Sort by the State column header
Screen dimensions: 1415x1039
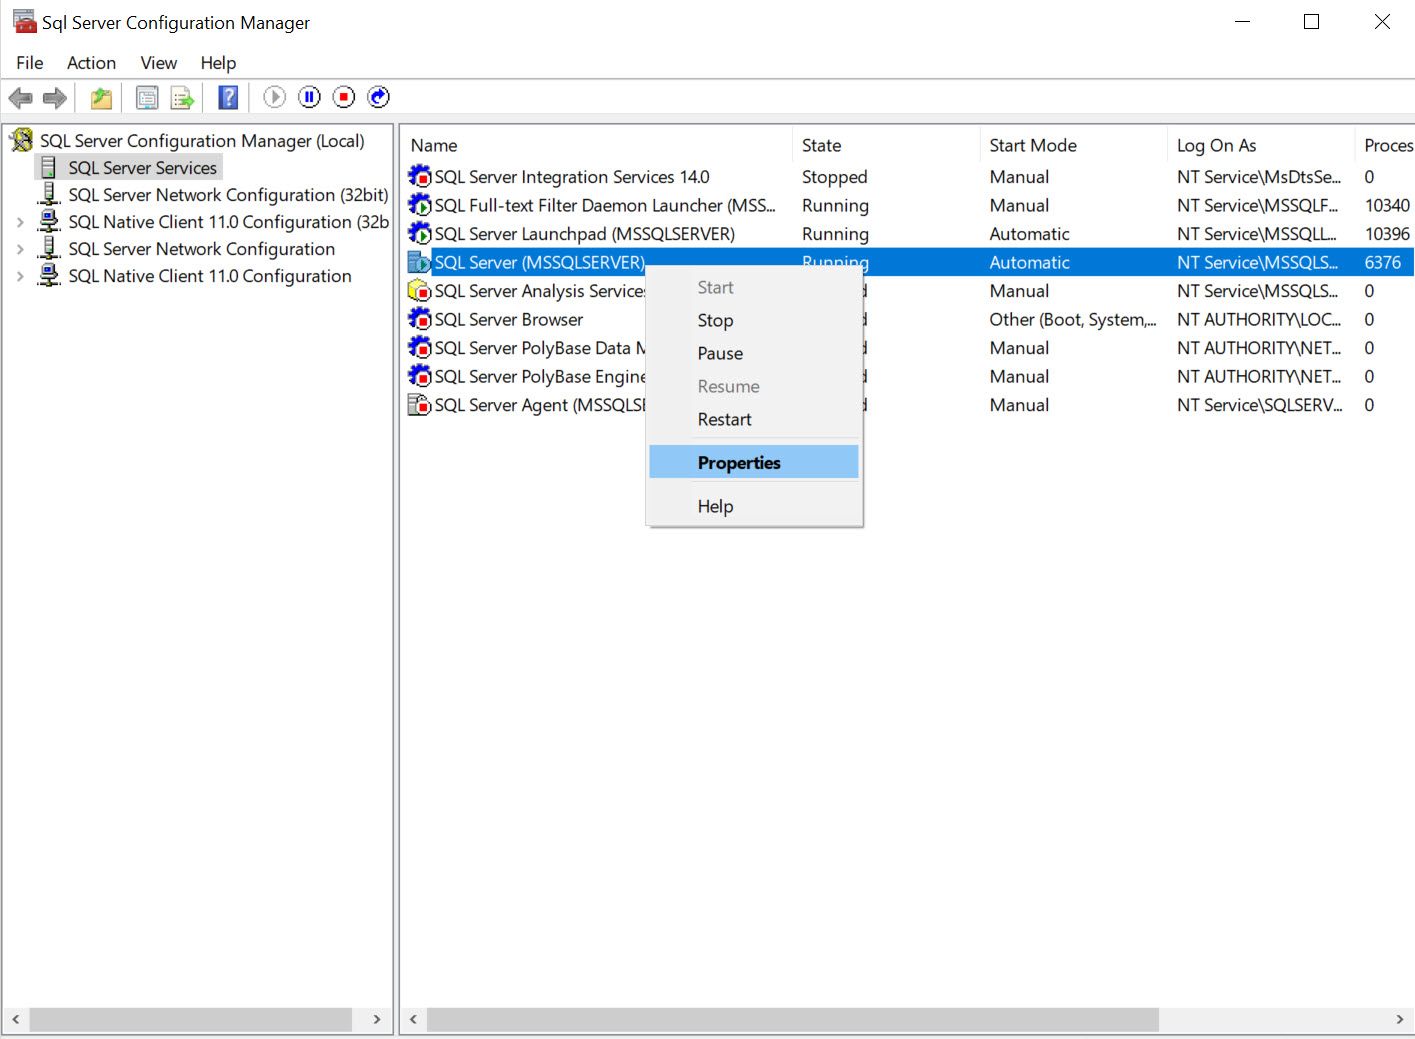pyautogui.click(x=886, y=145)
